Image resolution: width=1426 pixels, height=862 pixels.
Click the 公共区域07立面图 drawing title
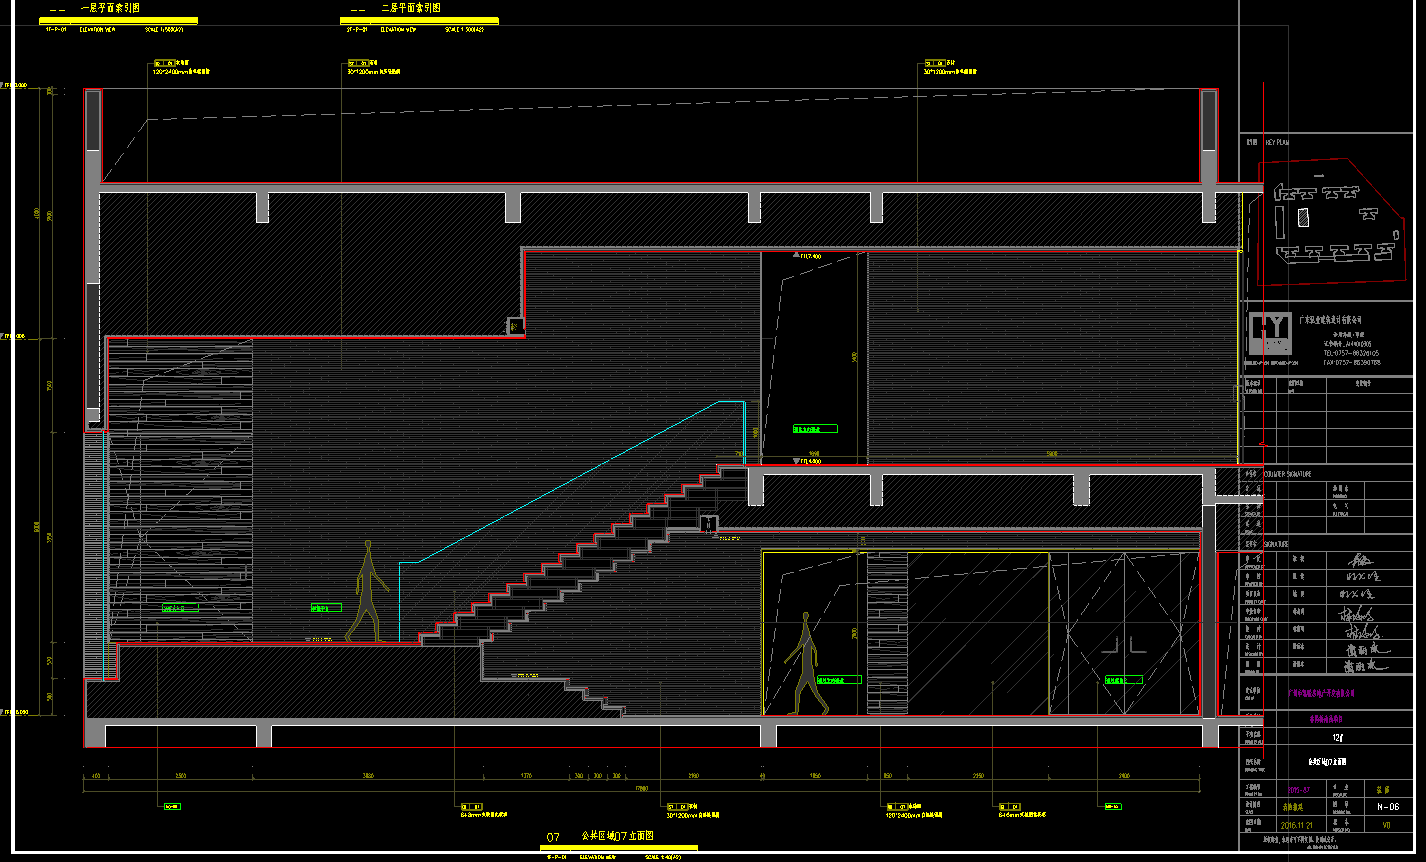tap(617, 836)
